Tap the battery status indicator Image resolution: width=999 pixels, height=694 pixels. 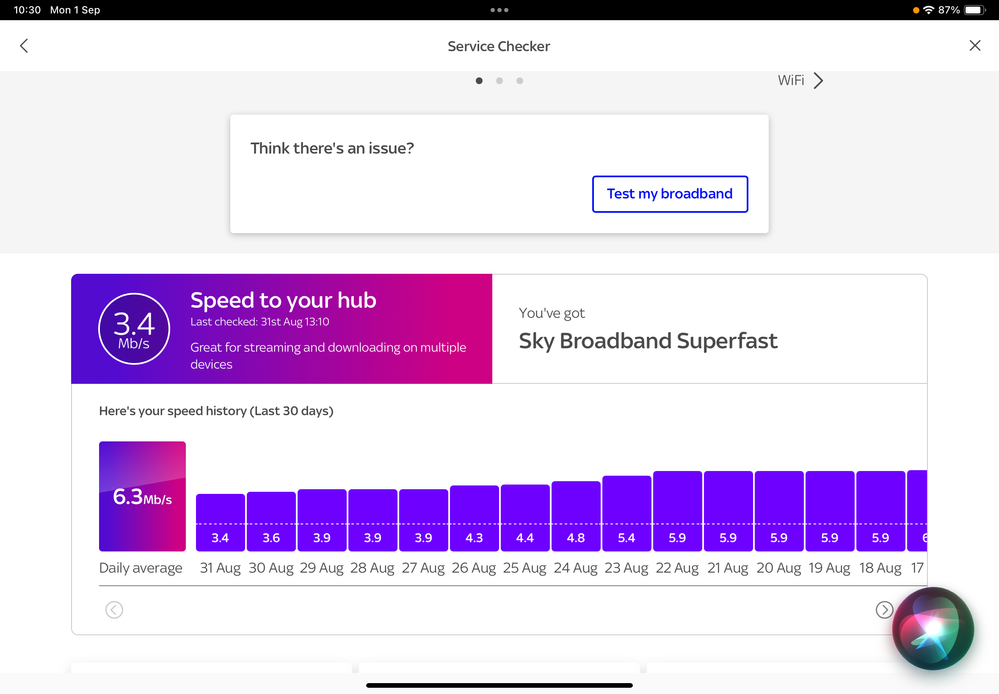[974, 10]
